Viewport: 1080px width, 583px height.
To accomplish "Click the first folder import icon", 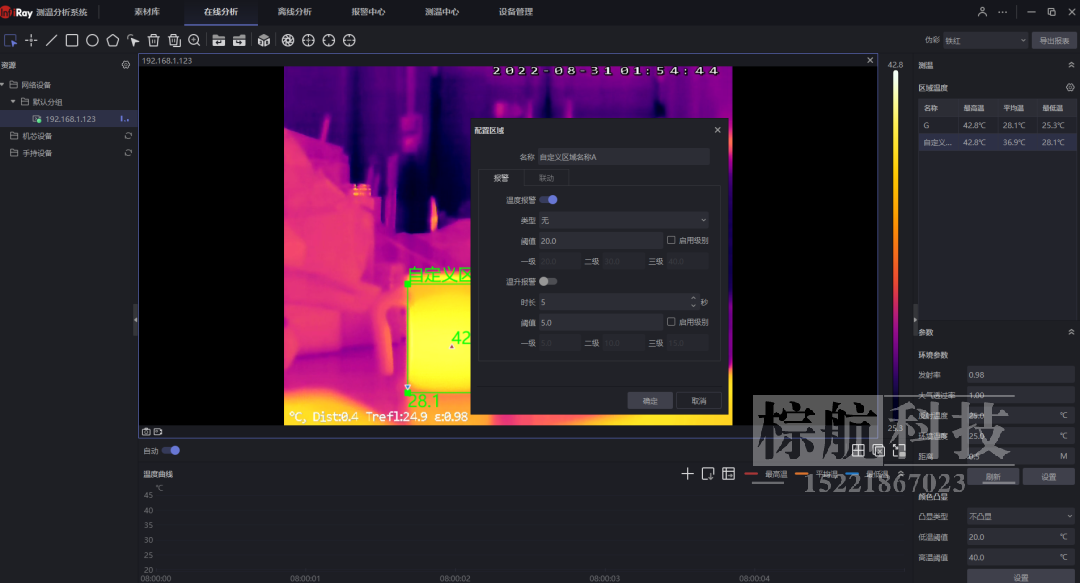I will click(218, 41).
